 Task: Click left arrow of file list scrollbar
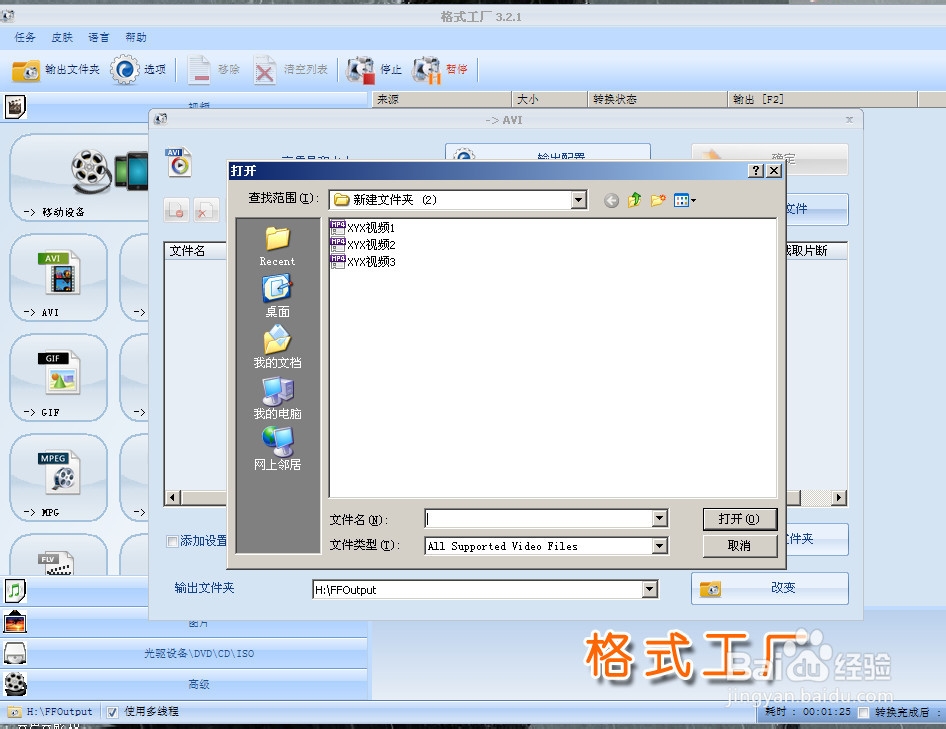pyautogui.click(x=173, y=498)
